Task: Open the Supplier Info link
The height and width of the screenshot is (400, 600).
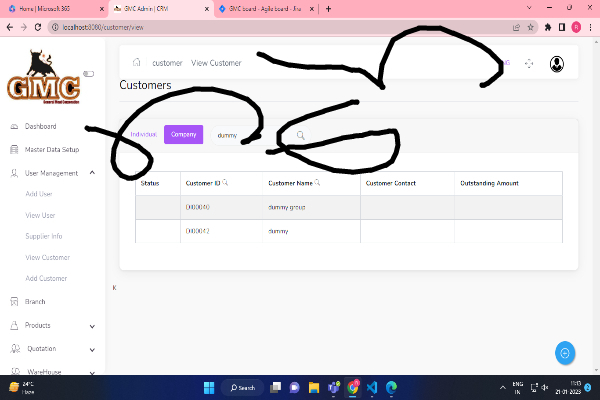Action: pos(44,236)
